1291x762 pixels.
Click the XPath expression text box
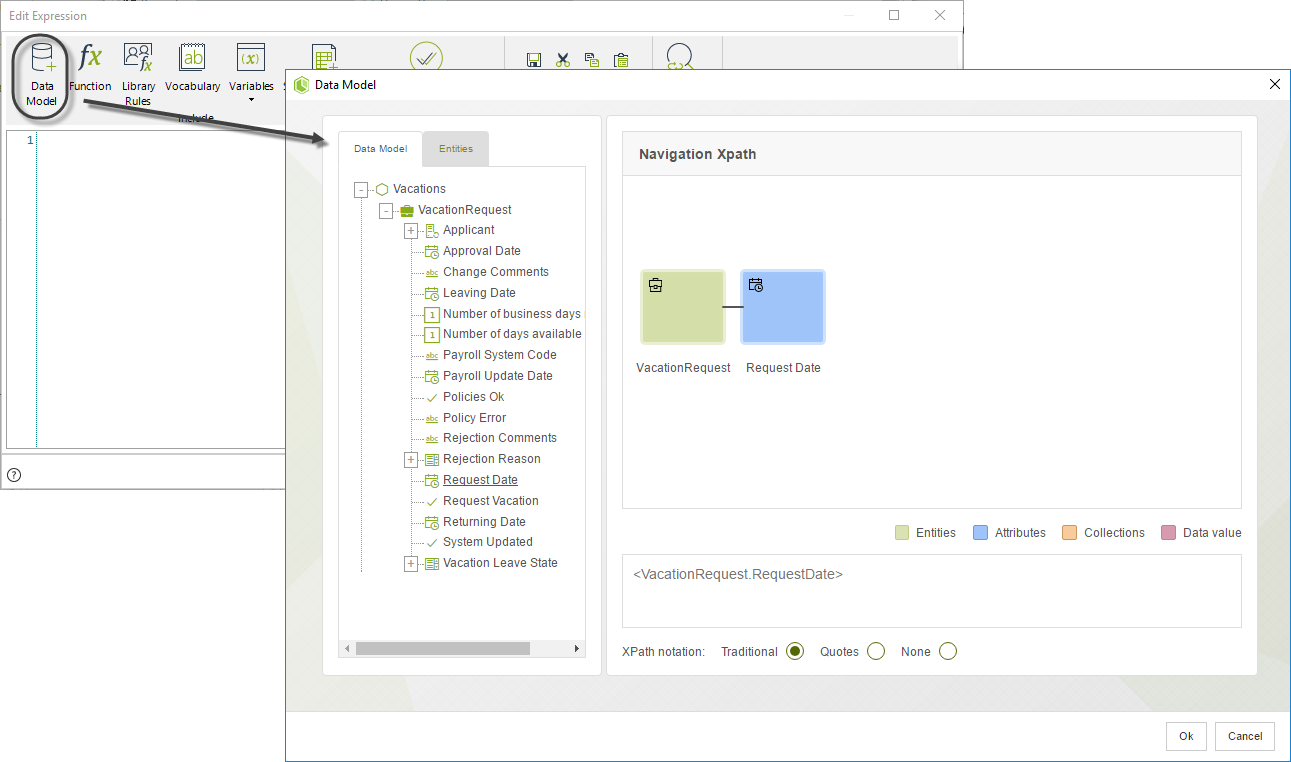(x=932, y=591)
